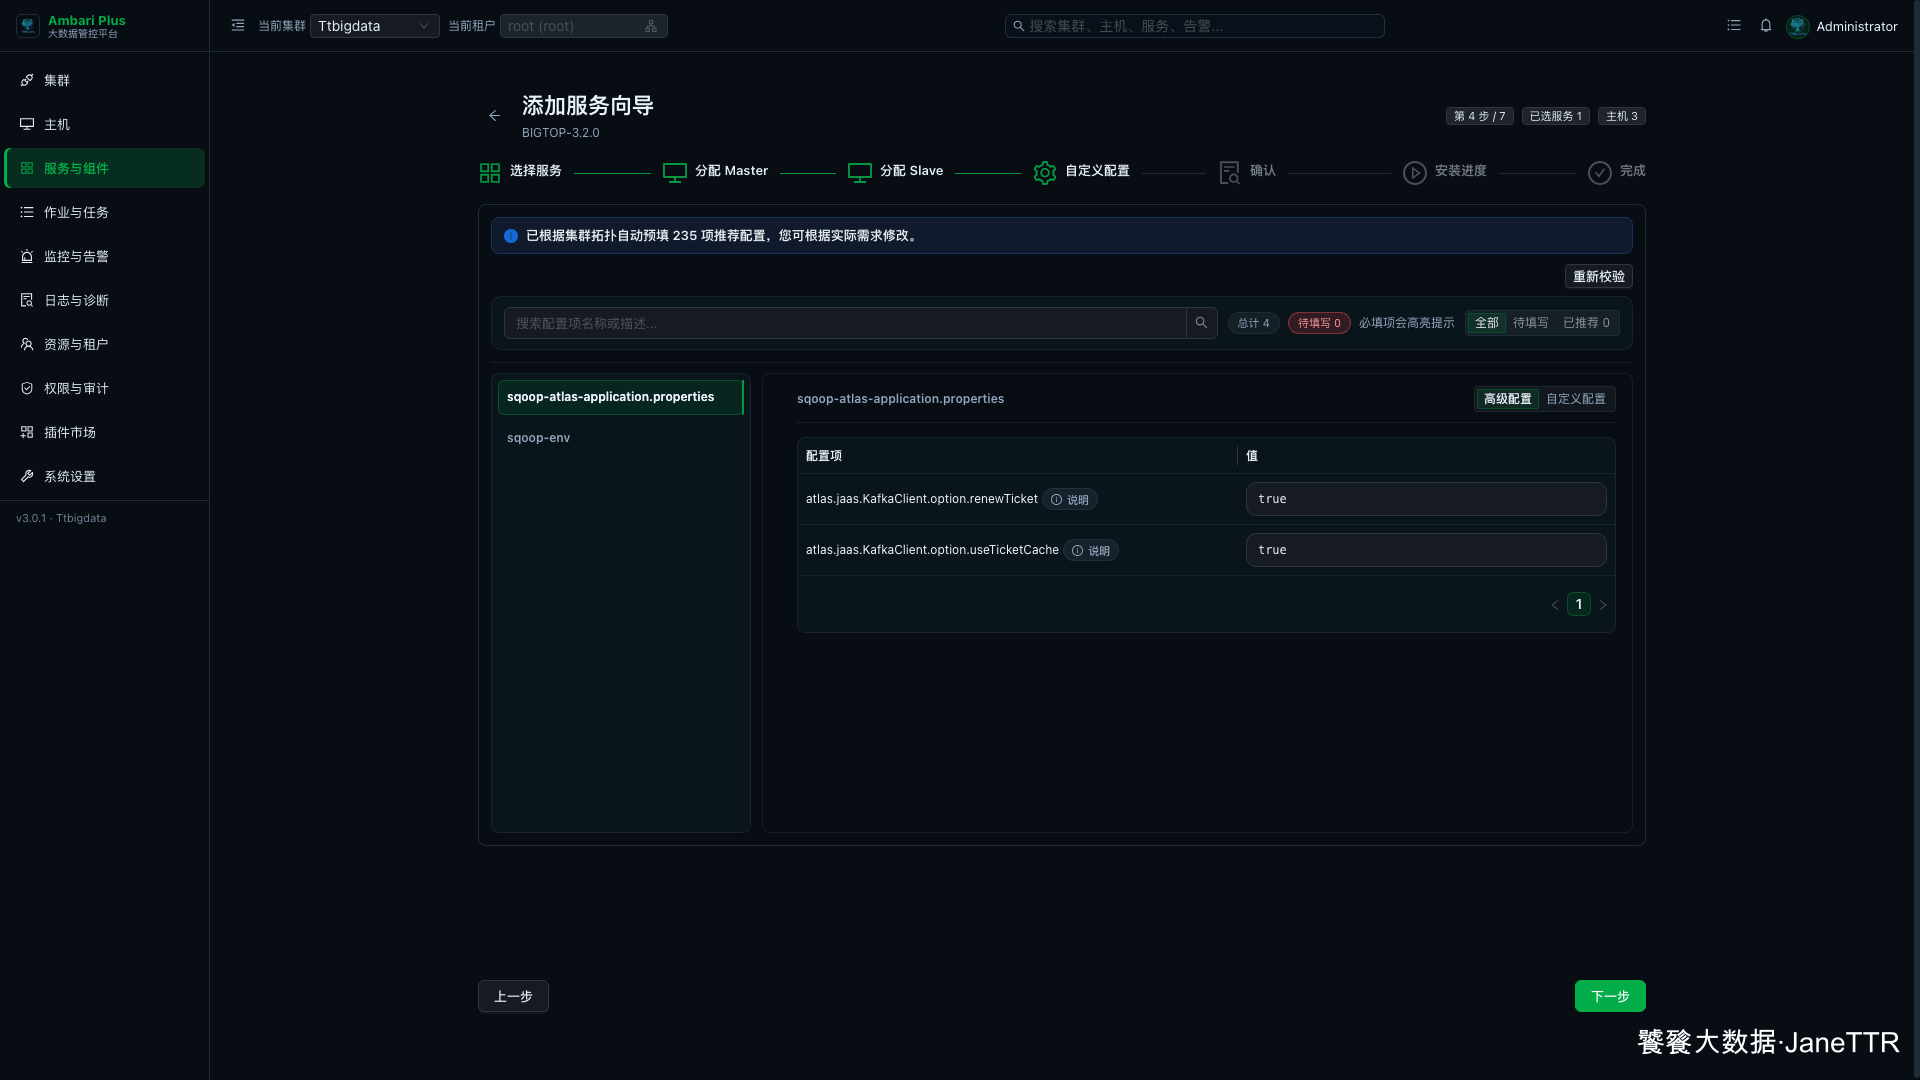
Task: Open 权限与审计 in the sidebar
Action: 104,388
